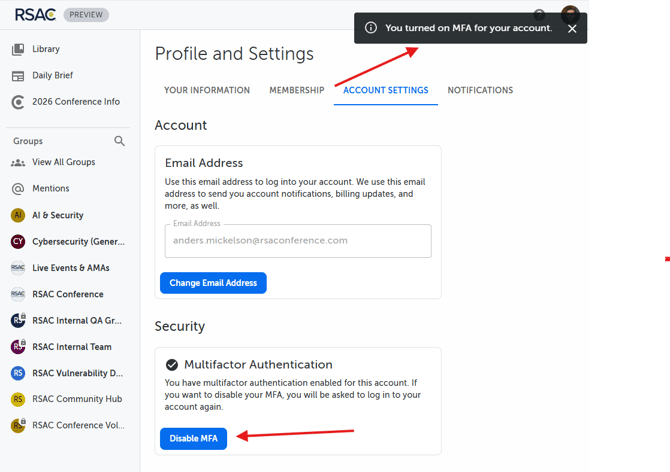Screen dimensions: 670x472
Task: Open the AI & Security group
Action: coord(57,215)
